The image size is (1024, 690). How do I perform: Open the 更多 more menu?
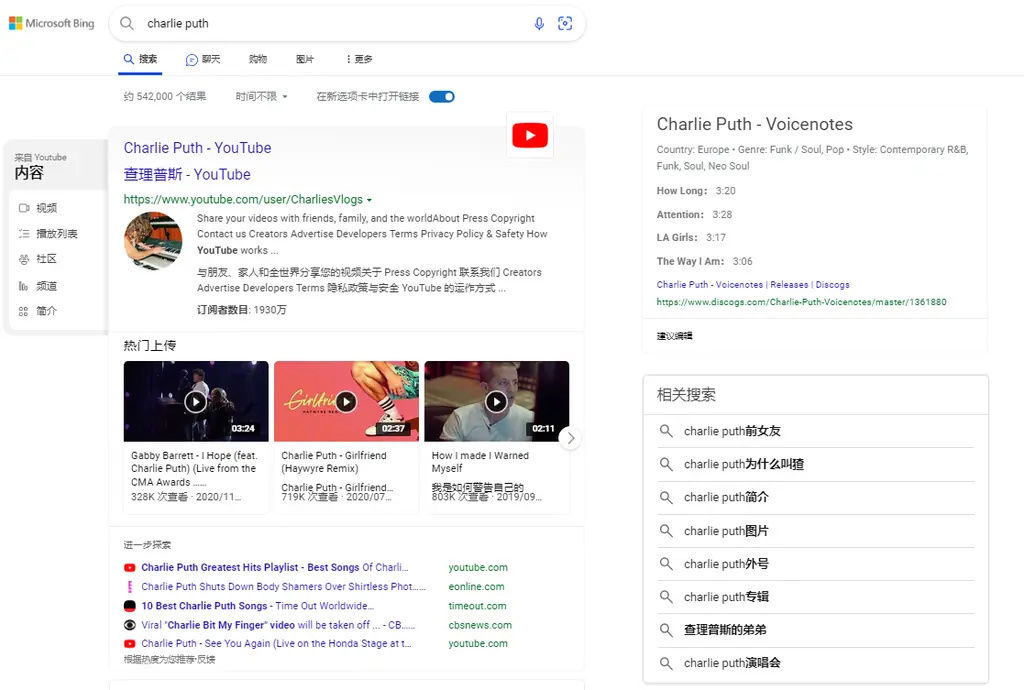(x=359, y=59)
